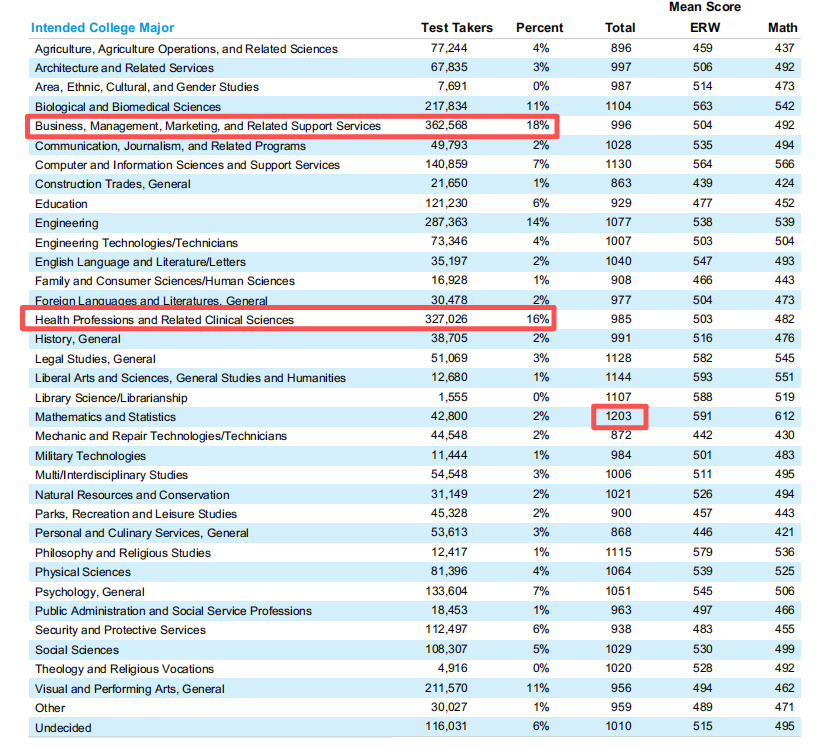Click Computer and Information Sciences row
The width and height of the screenshot is (824, 750).
tap(187, 165)
